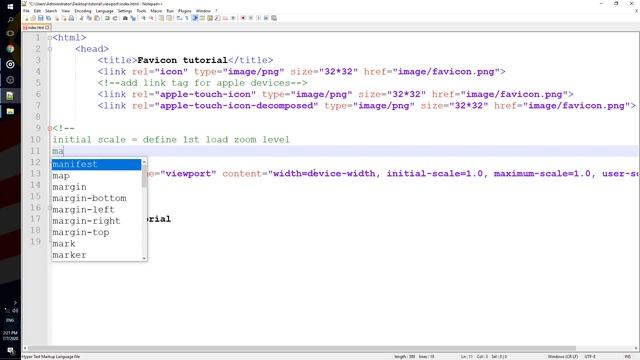This screenshot has height=360, width=640.
Task: Choose 'margin' in the autocomplete list
Action: (96, 187)
